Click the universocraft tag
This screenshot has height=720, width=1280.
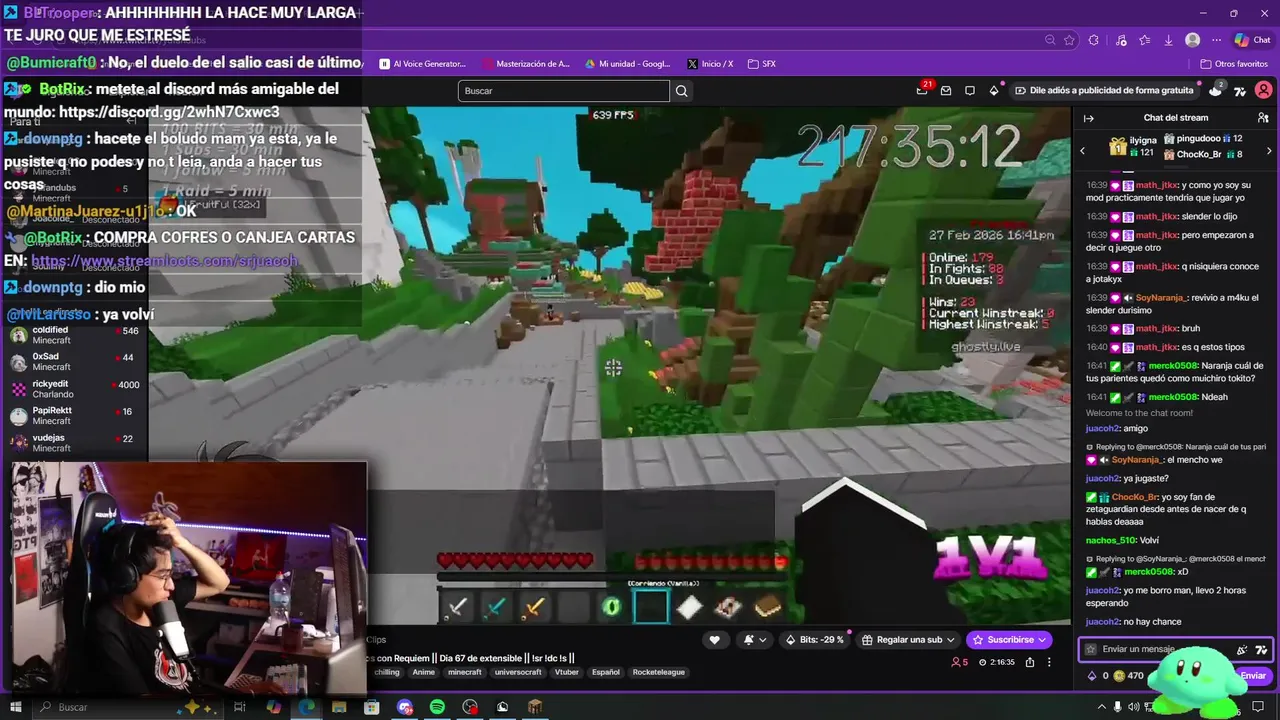tap(518, 672)
